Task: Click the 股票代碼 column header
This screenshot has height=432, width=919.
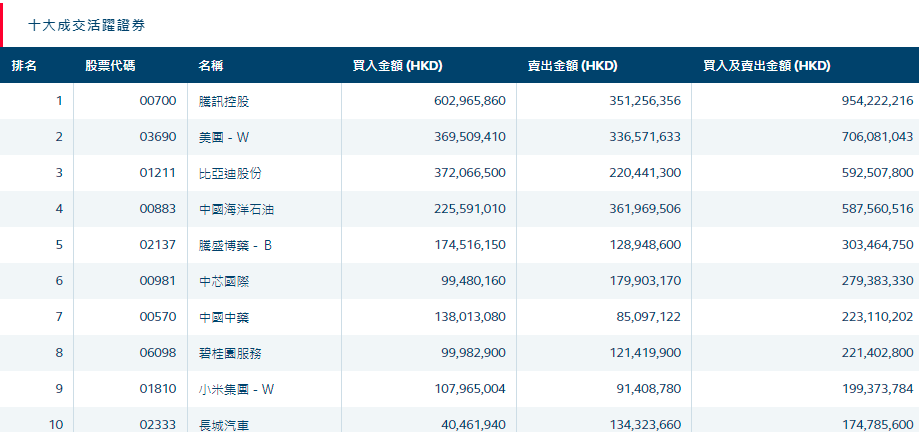Action: (110, 66)
